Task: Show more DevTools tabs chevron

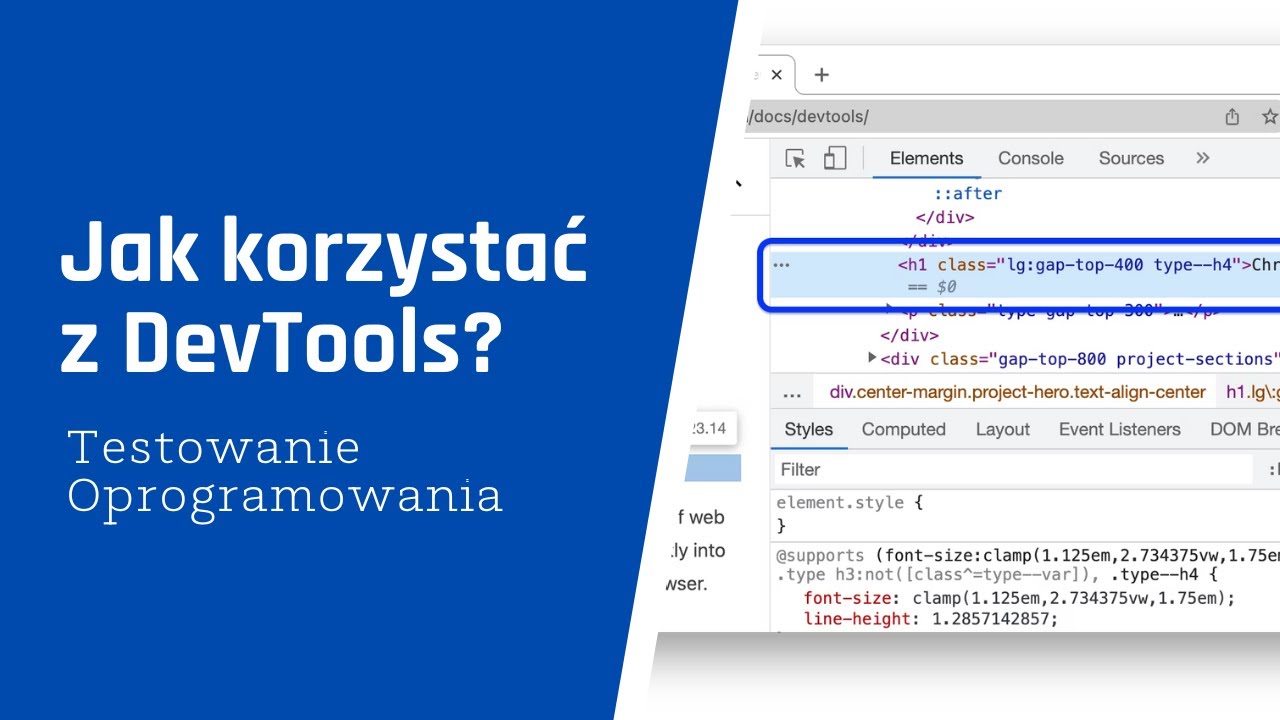Action: pos(1203,158)
